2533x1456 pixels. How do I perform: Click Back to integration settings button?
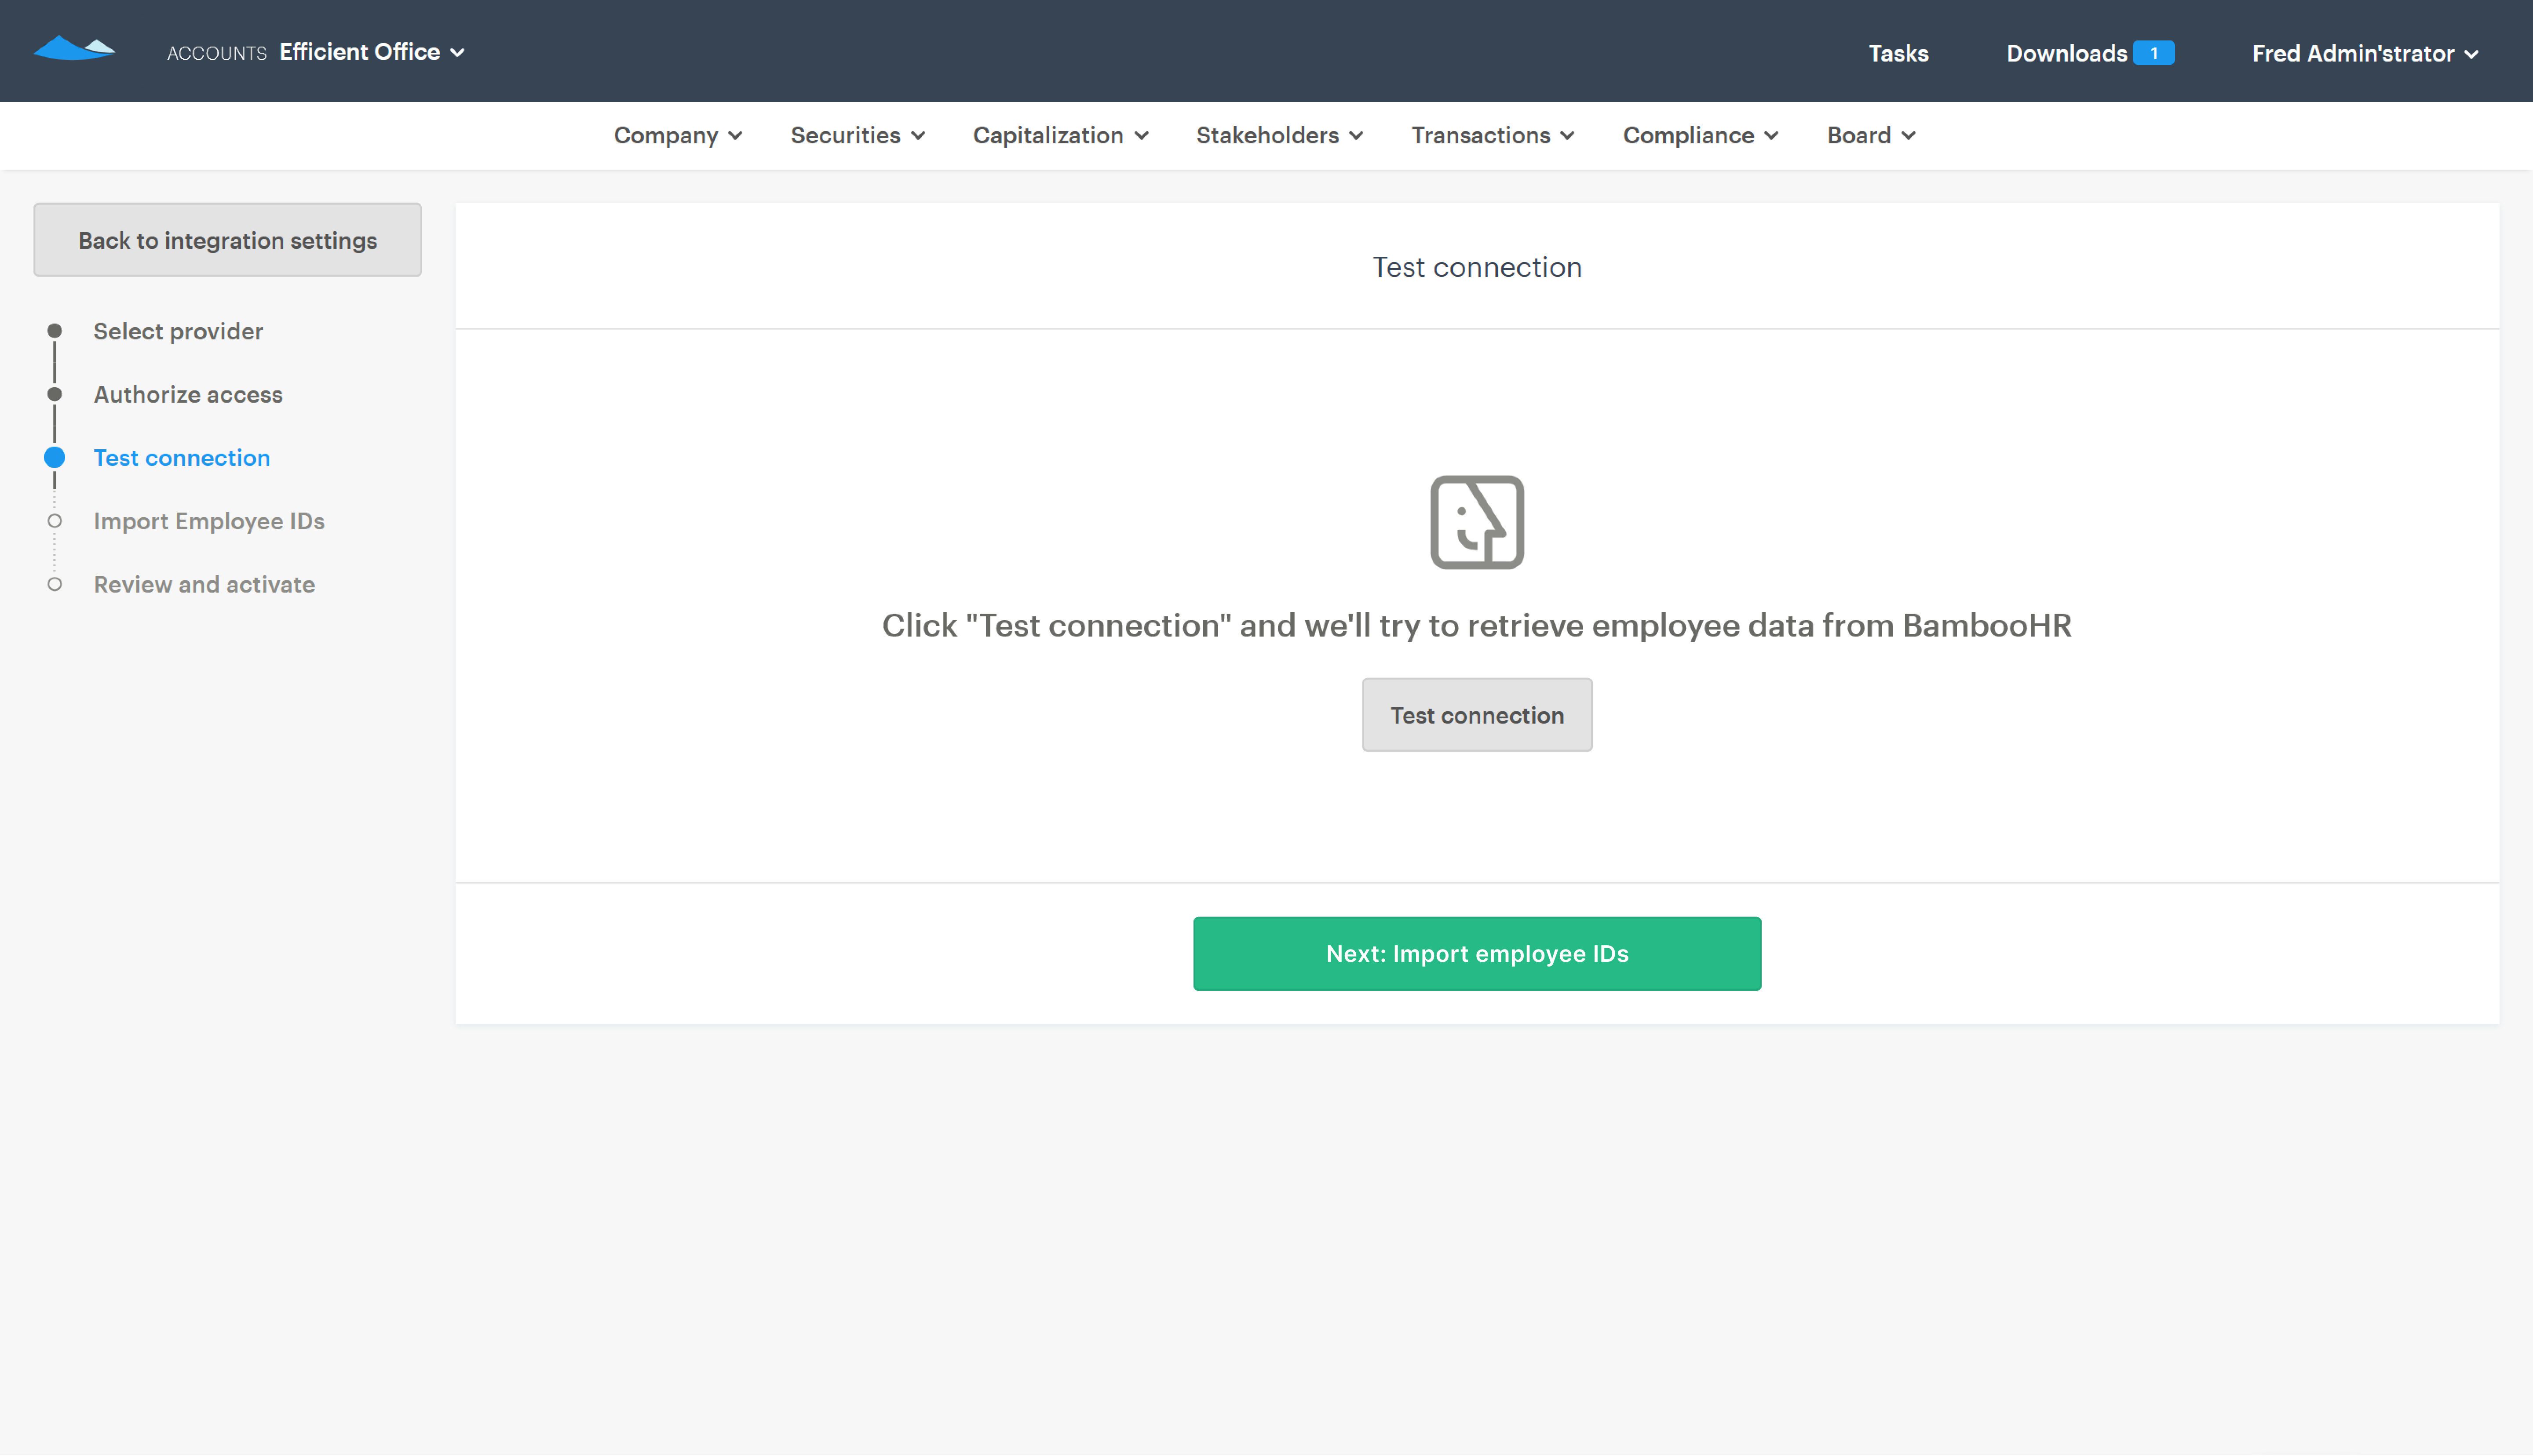(228, 240)
